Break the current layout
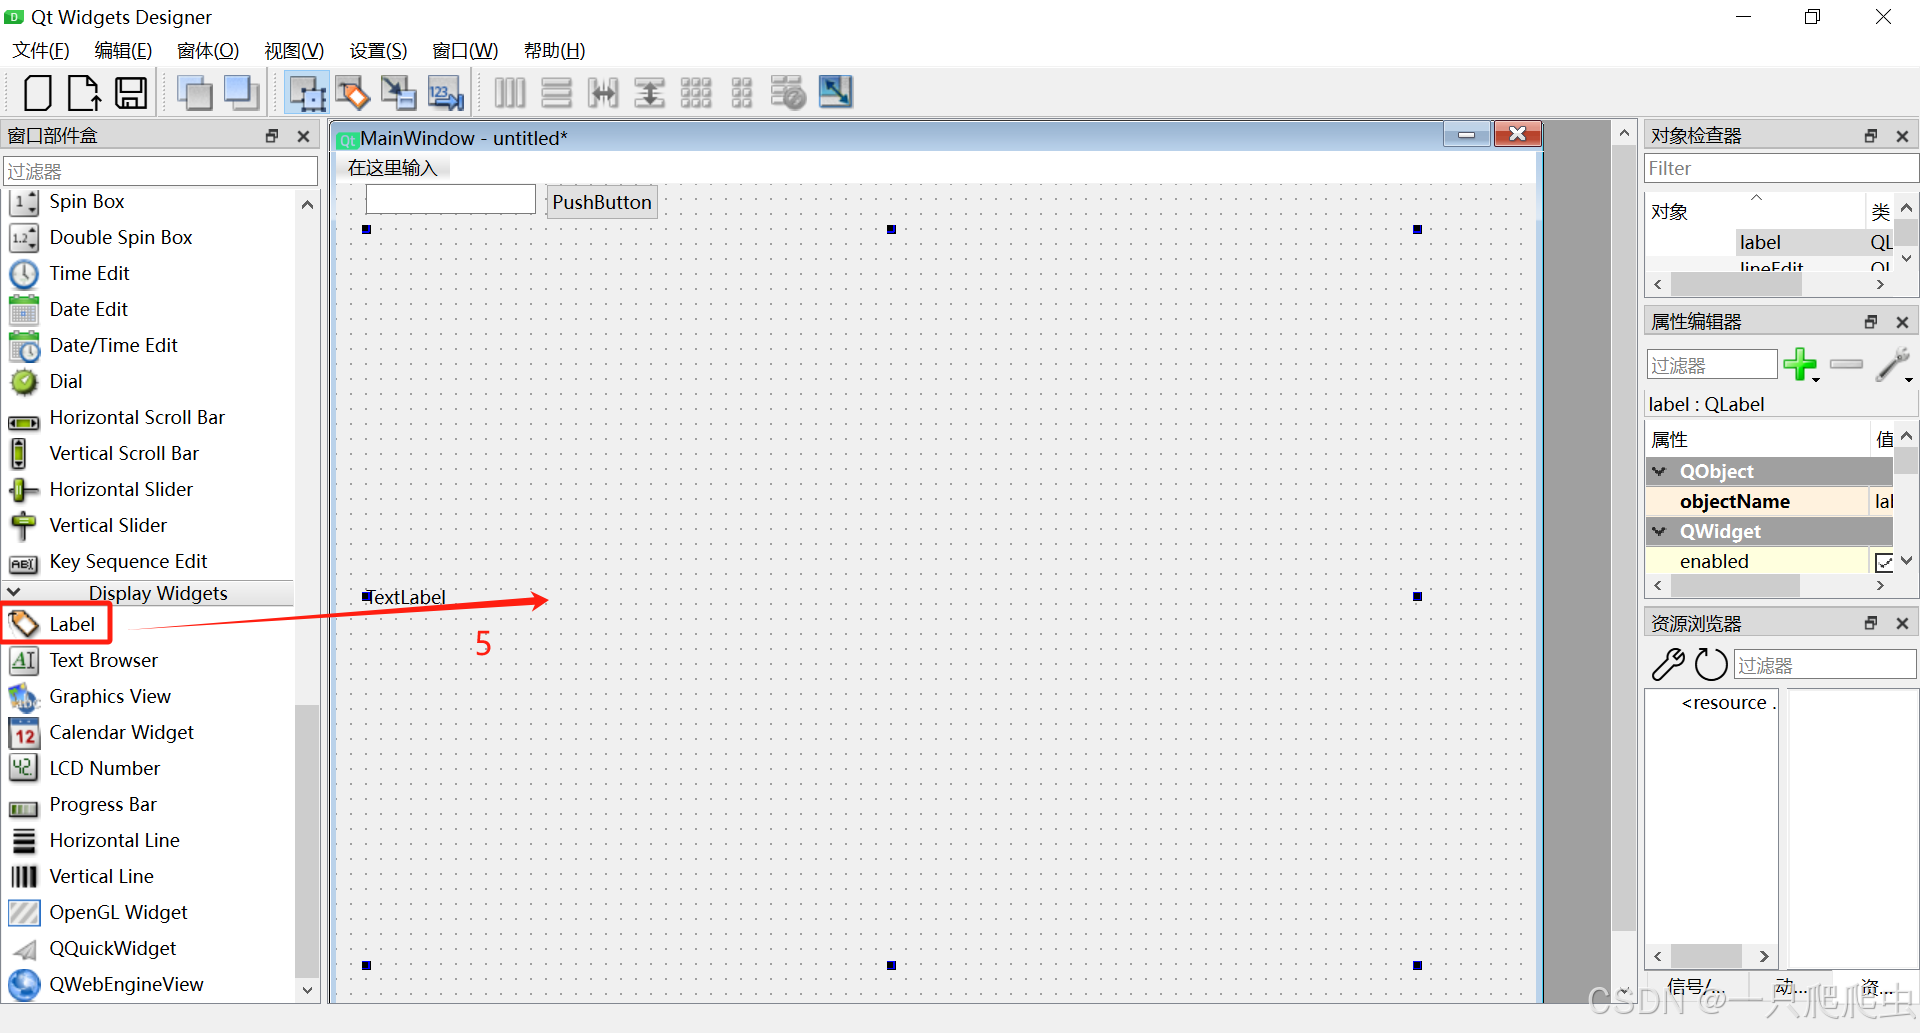Viewport: 1920px width, 1033px height. (789, 93)
